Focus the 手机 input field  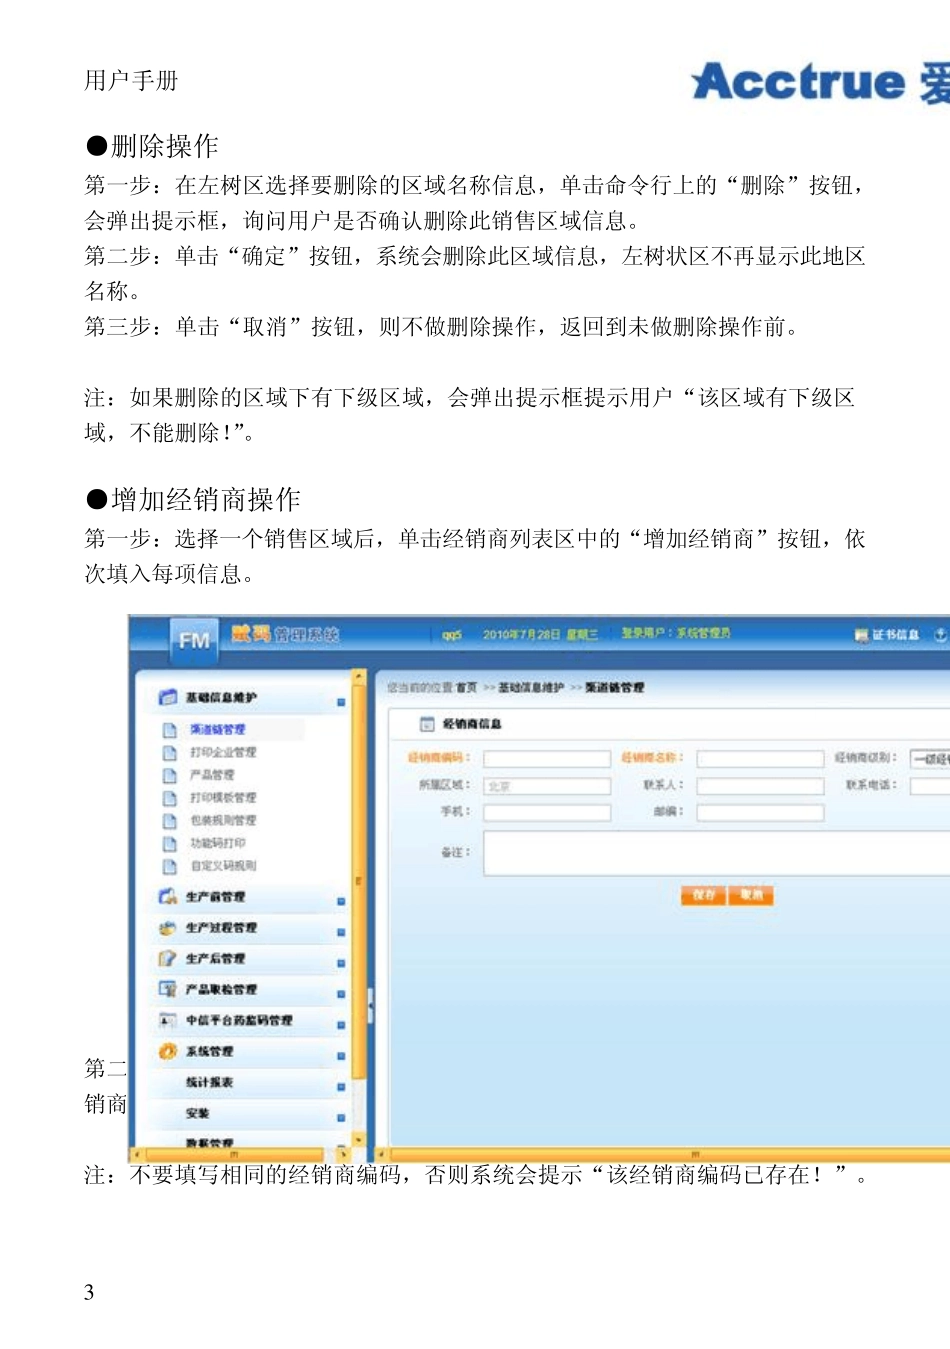[547, 813]
